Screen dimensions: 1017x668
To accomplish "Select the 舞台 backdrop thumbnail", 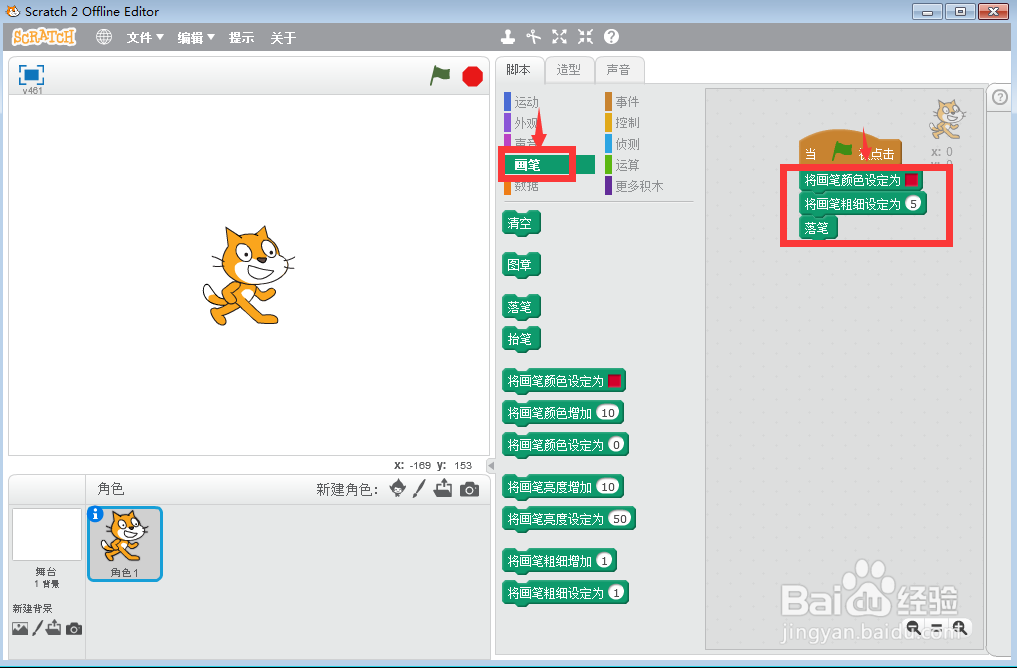I will [x=47, y=534].
